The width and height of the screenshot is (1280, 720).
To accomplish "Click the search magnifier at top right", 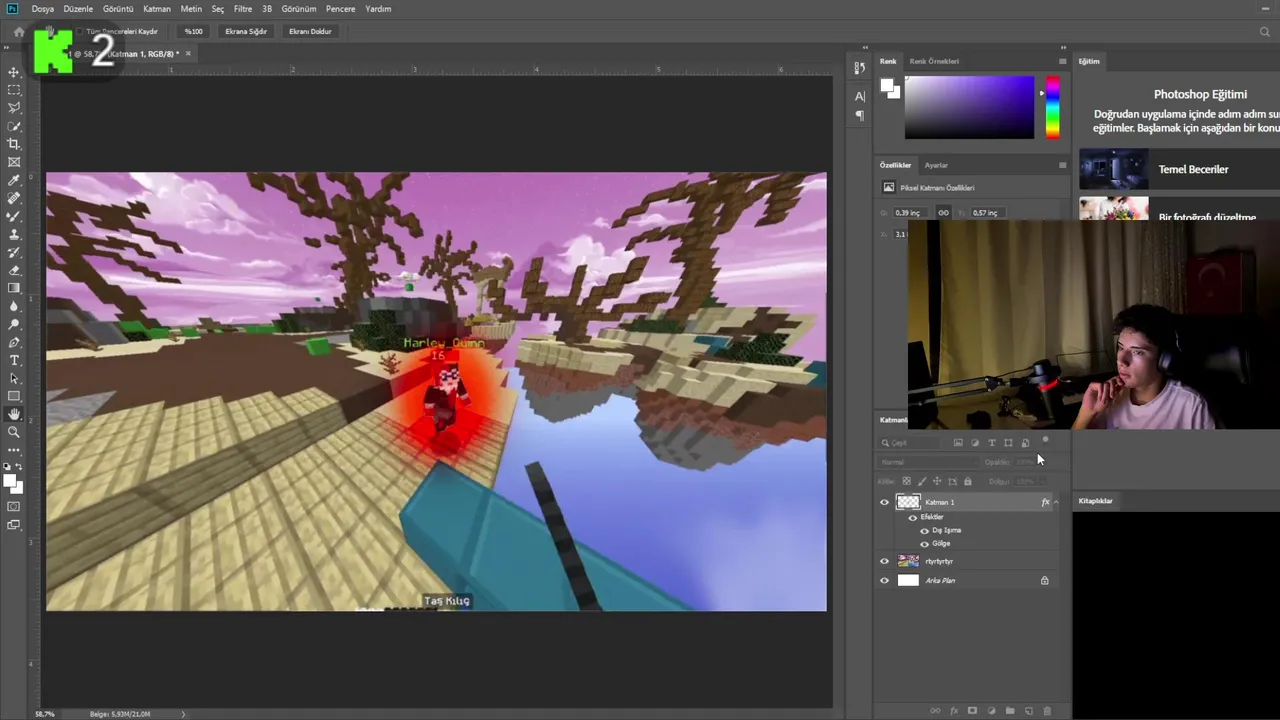I will (1265, 32).
